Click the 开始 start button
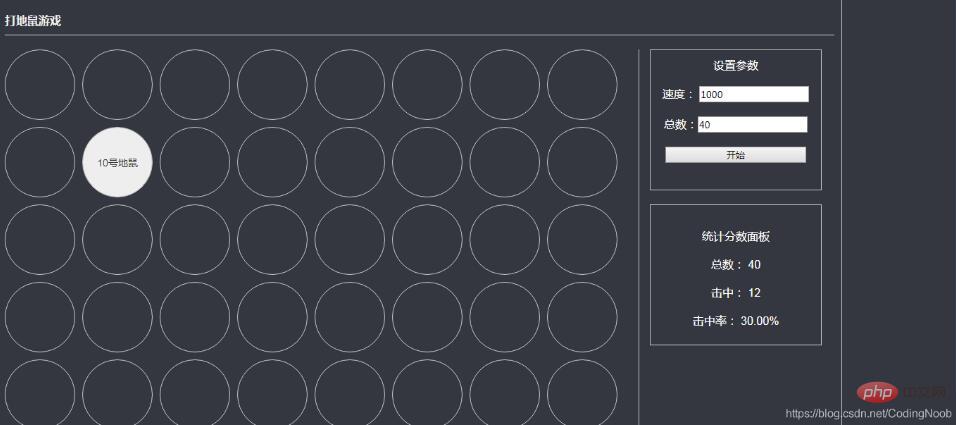The image size is (956, 425). [x=735, y=155]
